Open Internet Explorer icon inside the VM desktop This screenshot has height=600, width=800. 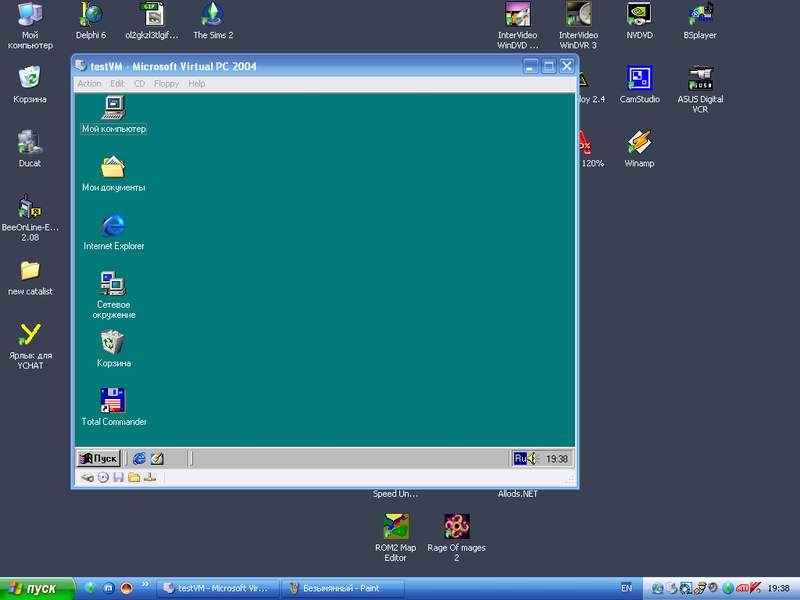[113, 226]
